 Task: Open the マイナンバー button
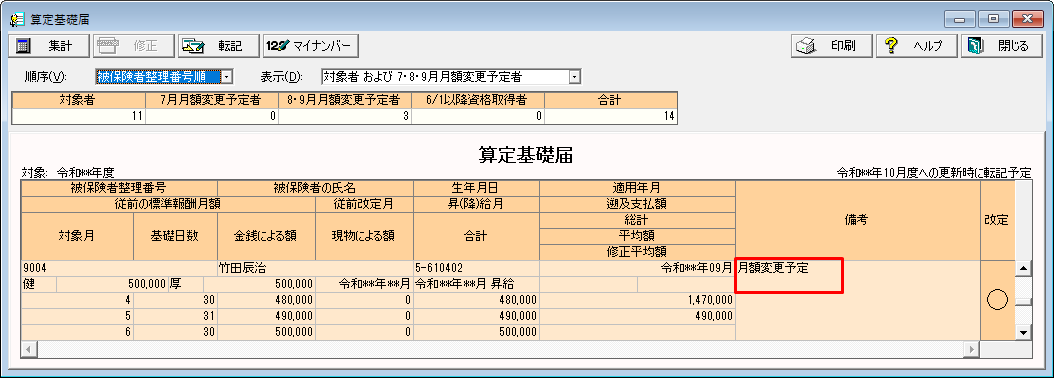pyautogui.click(x=310, y=46)
